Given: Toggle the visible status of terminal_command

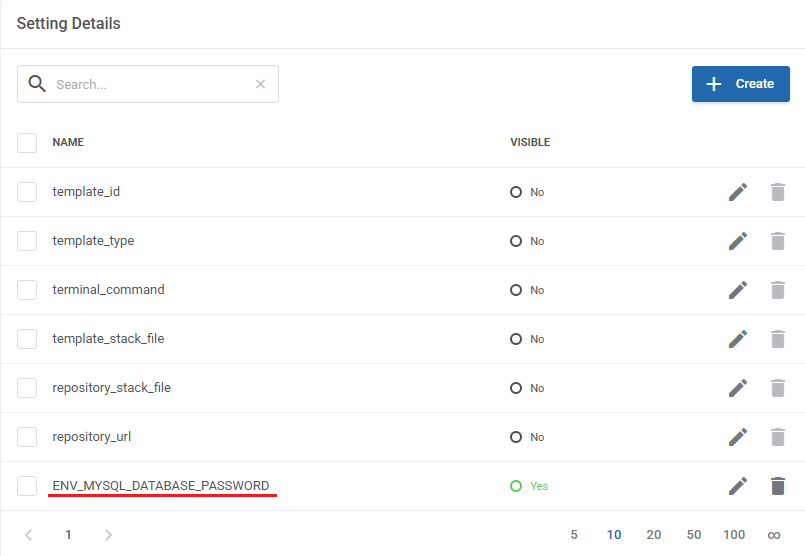Looking at the screenshot, I should 527,290.
